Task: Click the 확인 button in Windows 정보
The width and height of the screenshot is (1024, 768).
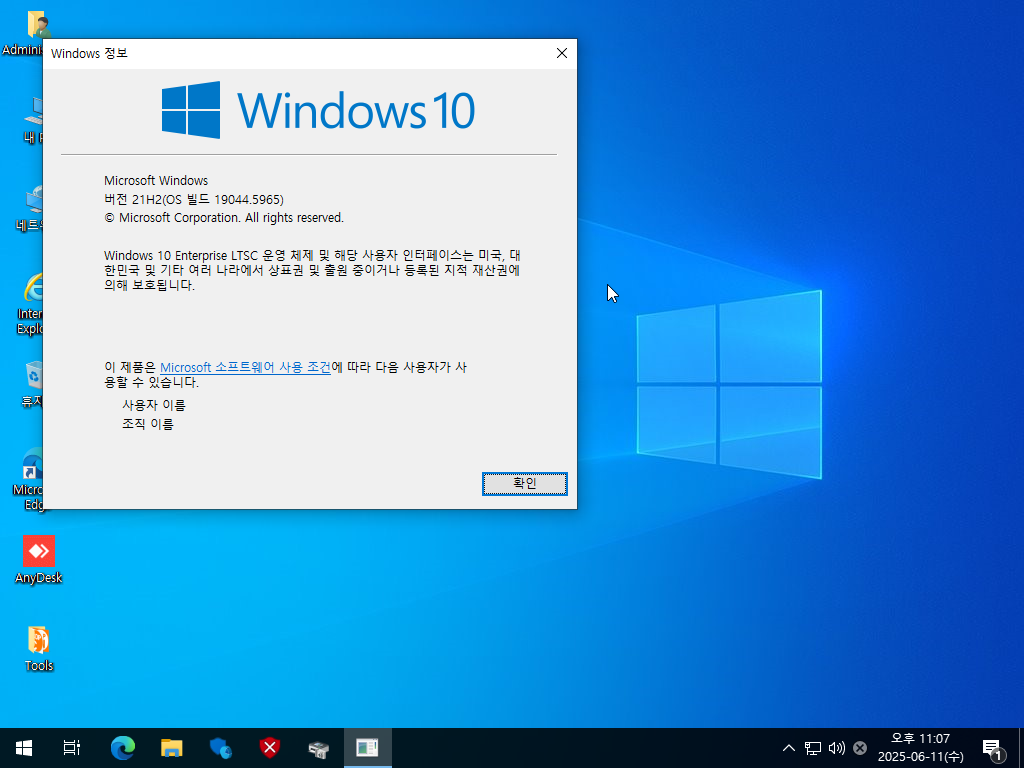Action: (x=524, y=484)
